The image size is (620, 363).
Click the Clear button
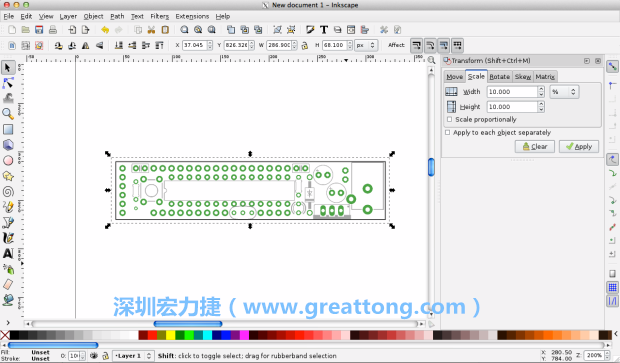(x=535, y=147)
